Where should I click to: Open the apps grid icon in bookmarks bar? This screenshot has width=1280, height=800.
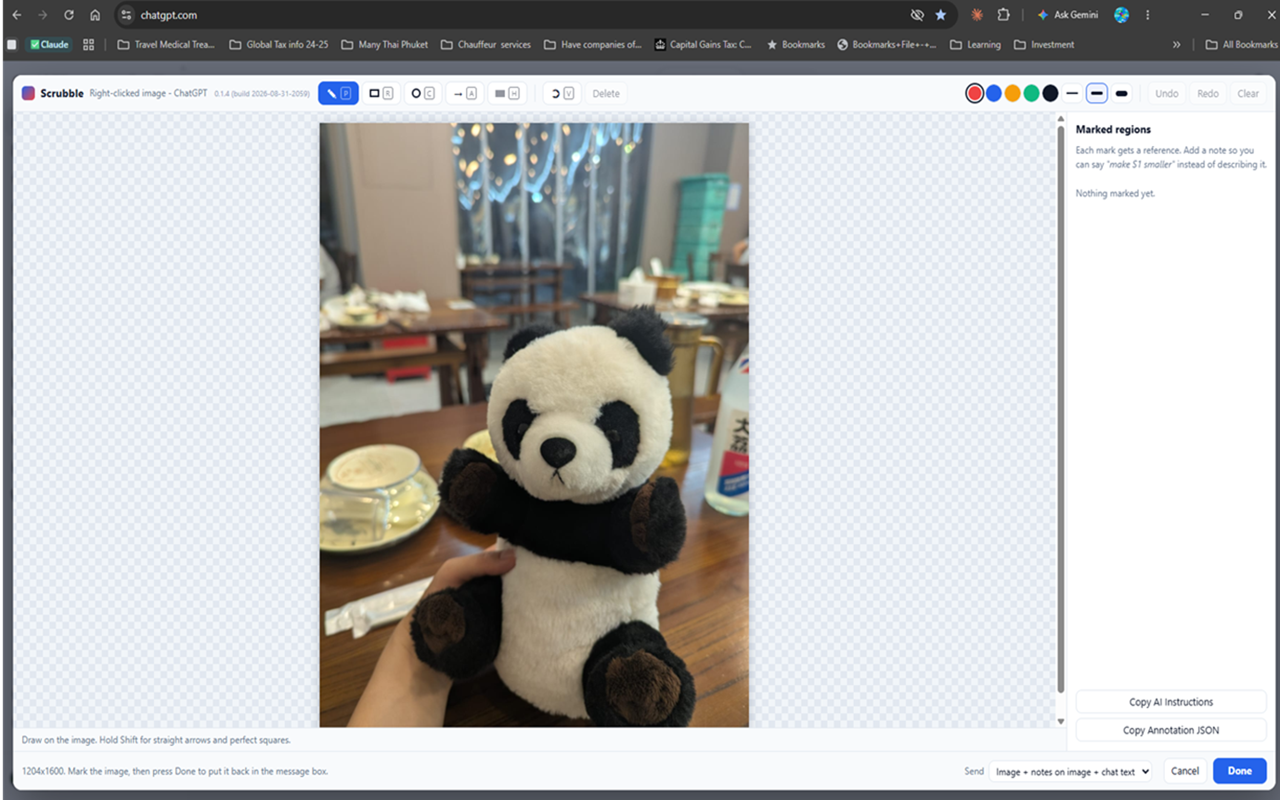point(89,44)
